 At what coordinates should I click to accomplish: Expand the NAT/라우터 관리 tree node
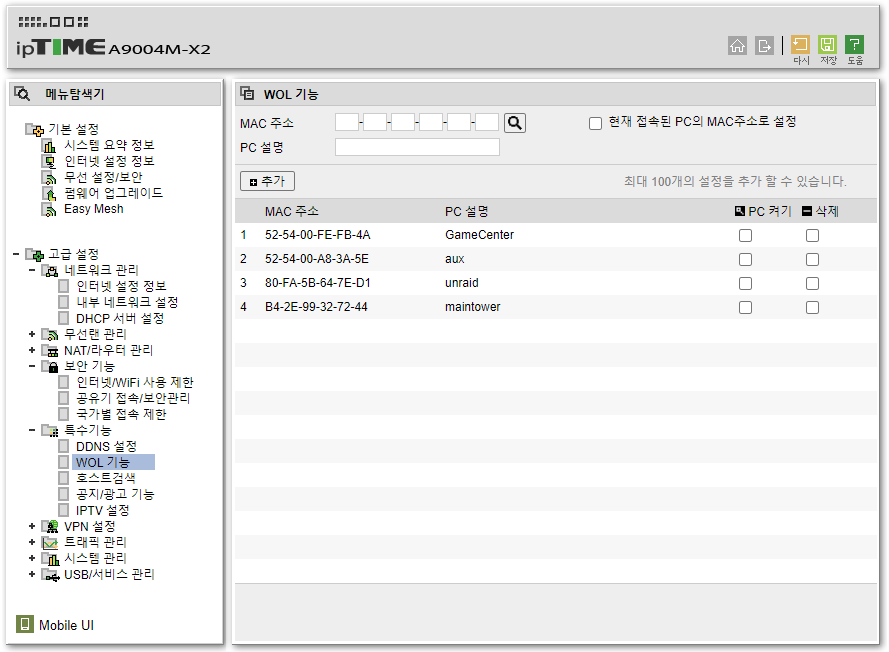(32, 350)
